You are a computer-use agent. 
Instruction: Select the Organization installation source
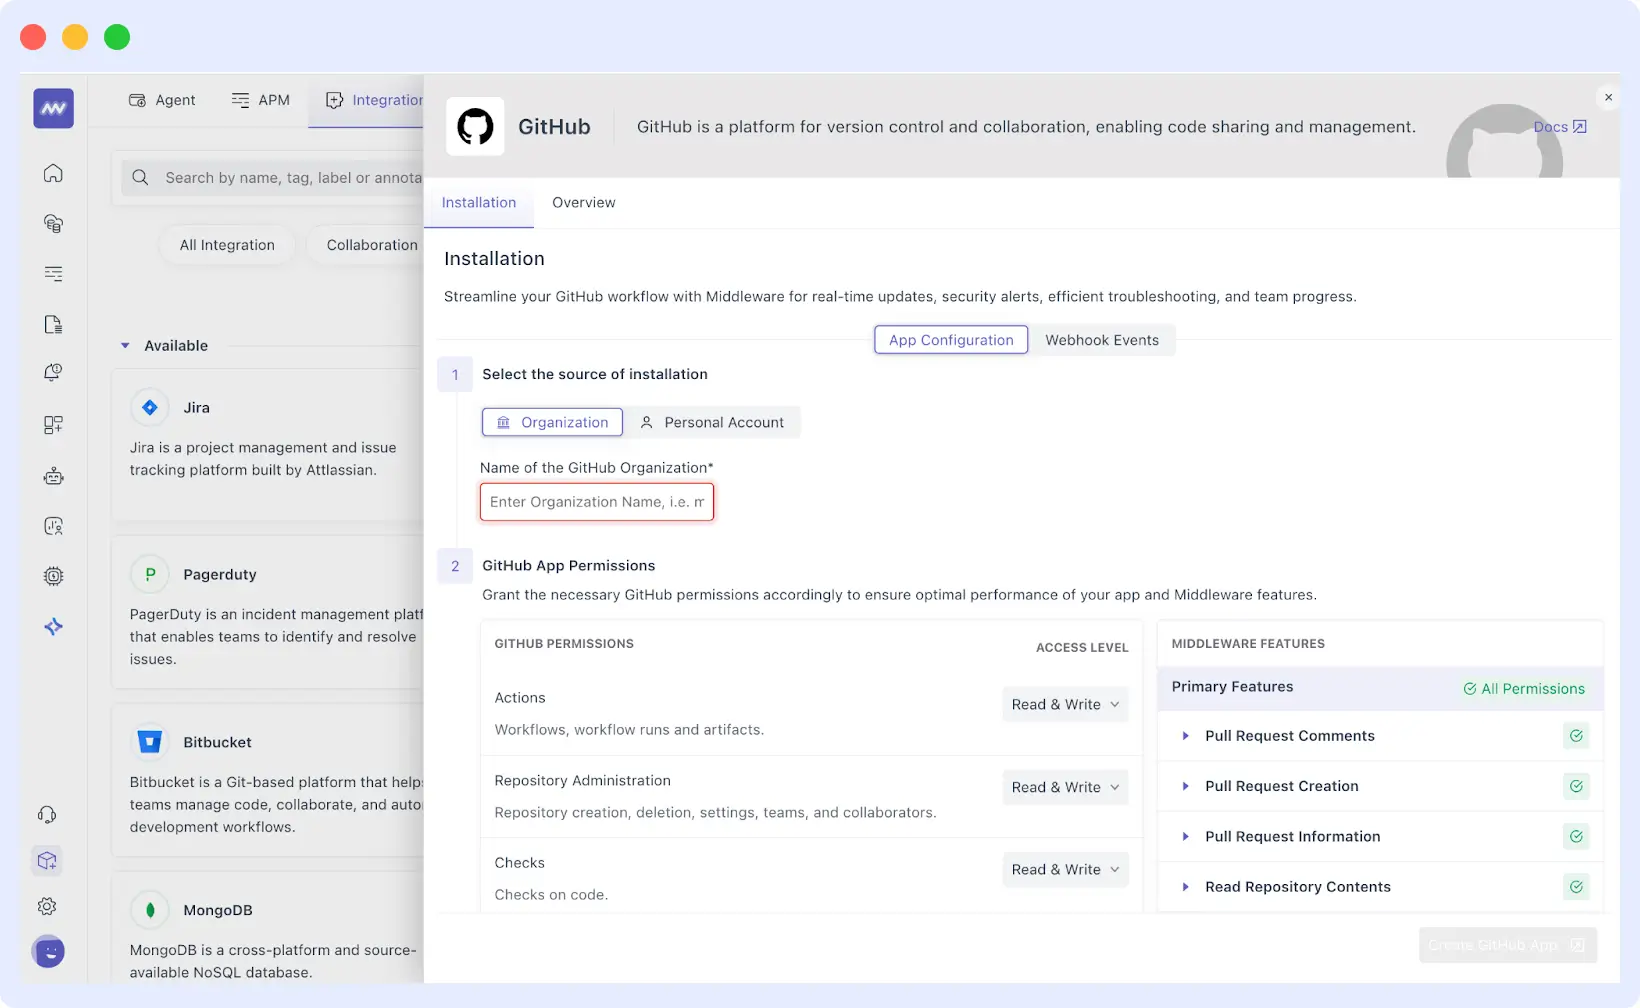(x=551, y=421)
